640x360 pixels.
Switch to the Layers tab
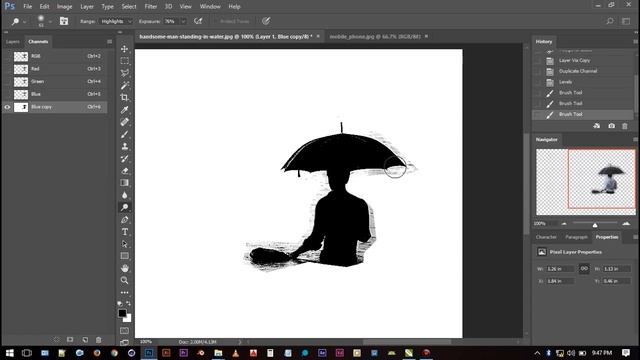pyautogui.click(x=13, y=42)
